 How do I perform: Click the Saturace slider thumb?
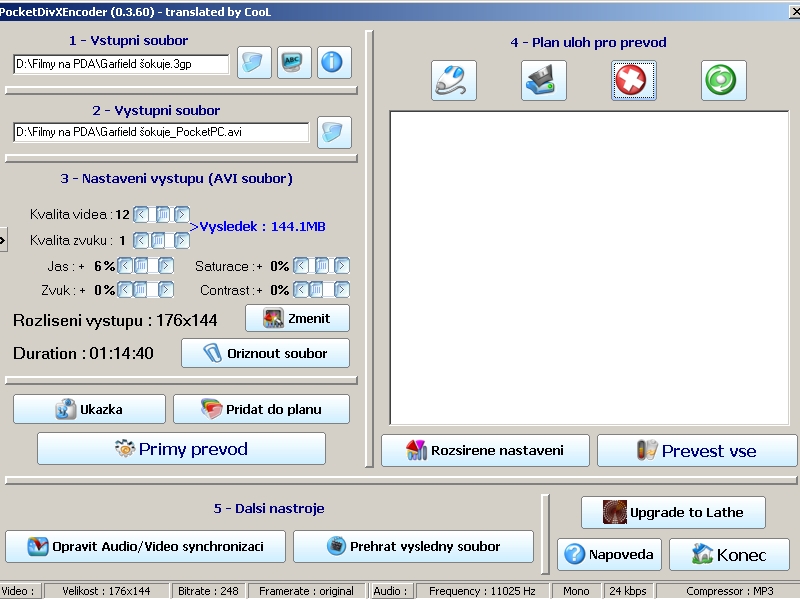click(x=321, y=265)
